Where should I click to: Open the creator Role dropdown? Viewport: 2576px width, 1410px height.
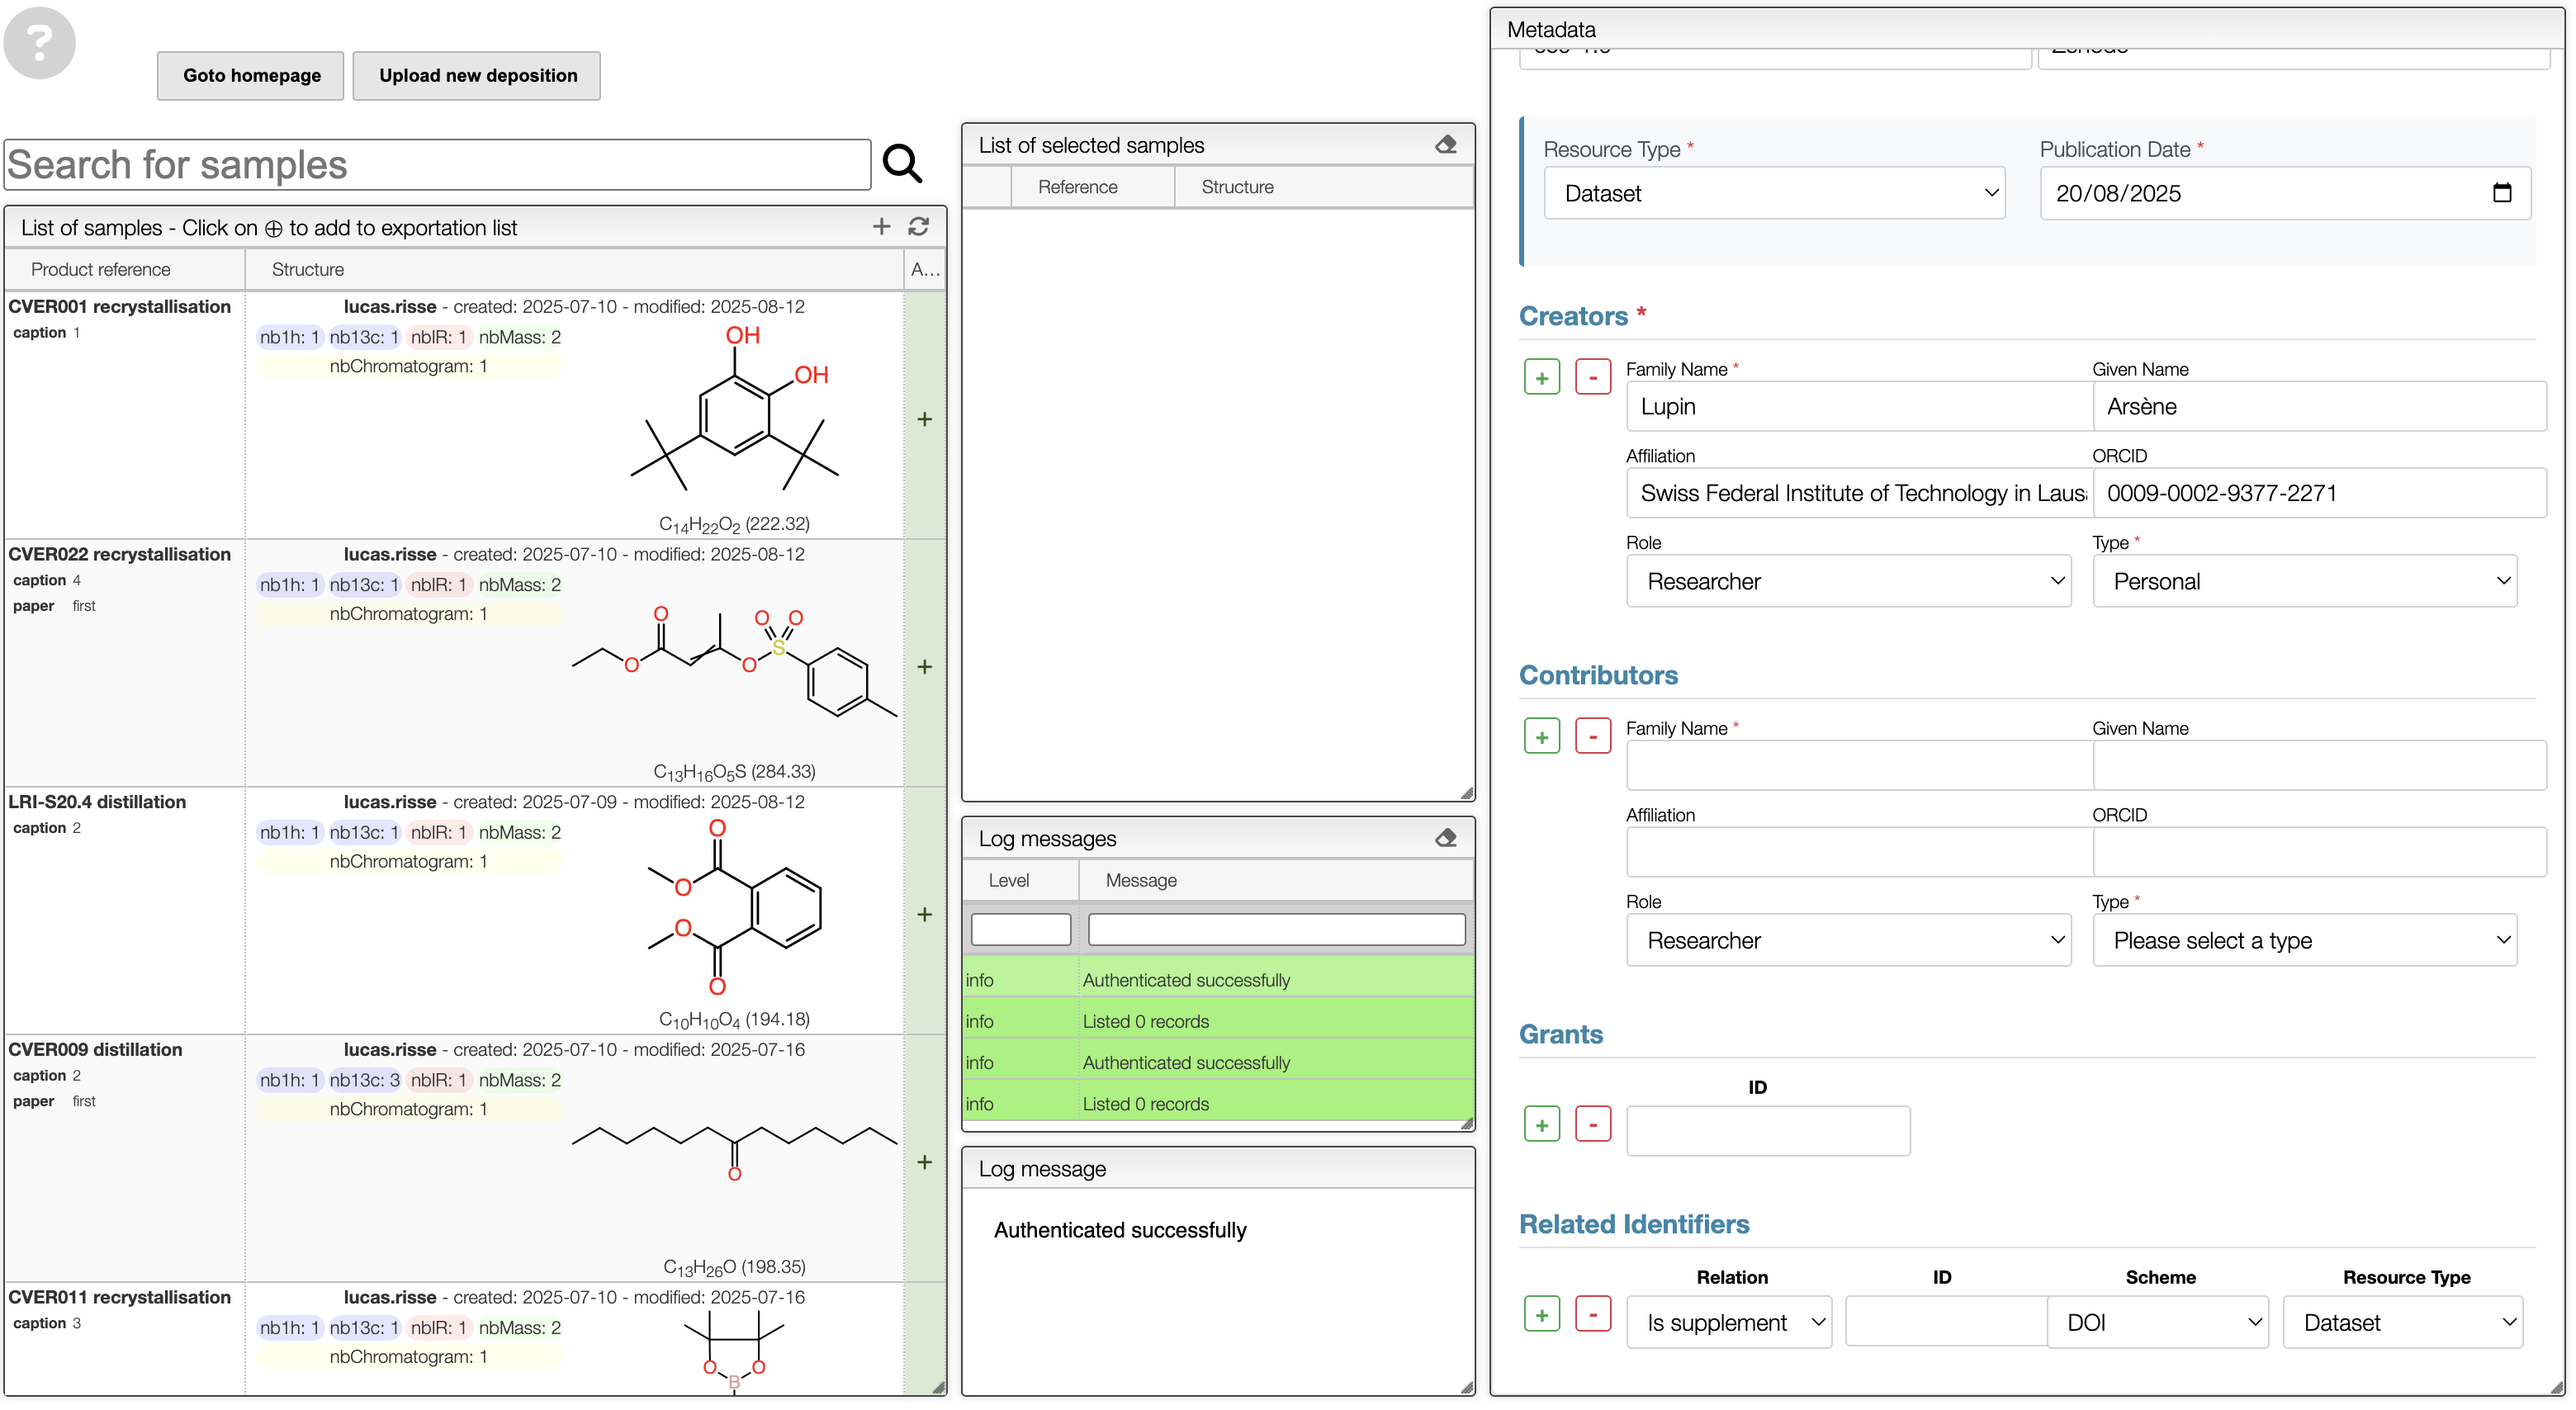tap(1848, 581)
